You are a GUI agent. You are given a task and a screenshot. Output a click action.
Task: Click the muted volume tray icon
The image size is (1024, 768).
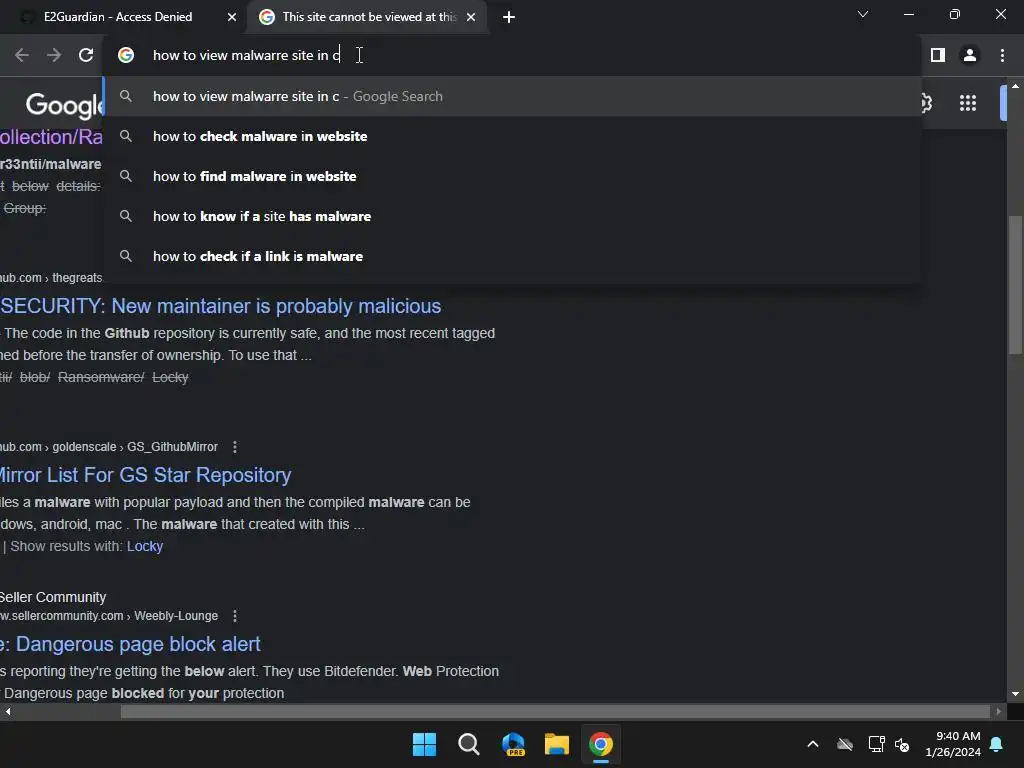[x=903, y=744]
